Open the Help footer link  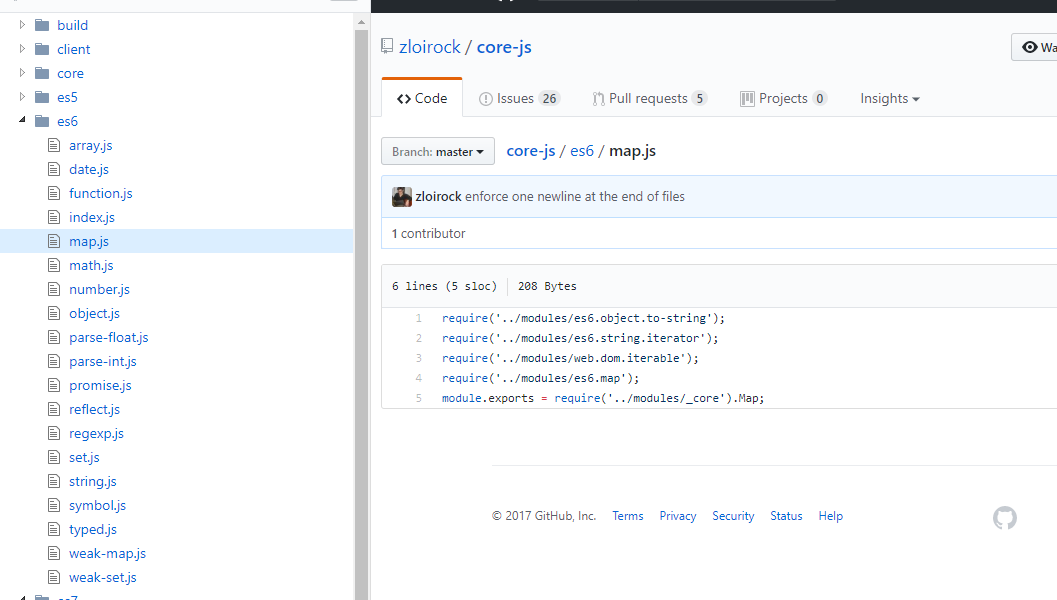pos(830,516)
